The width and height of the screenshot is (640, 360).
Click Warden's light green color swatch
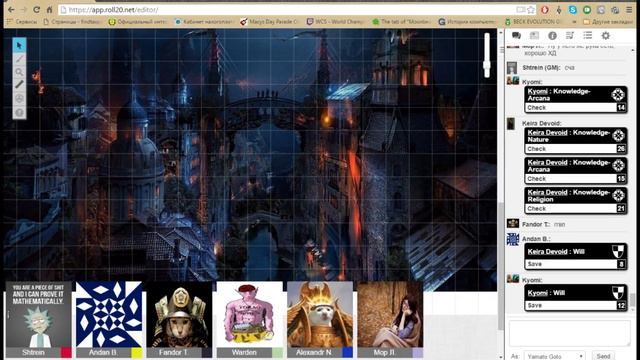(x=277, y=352)
